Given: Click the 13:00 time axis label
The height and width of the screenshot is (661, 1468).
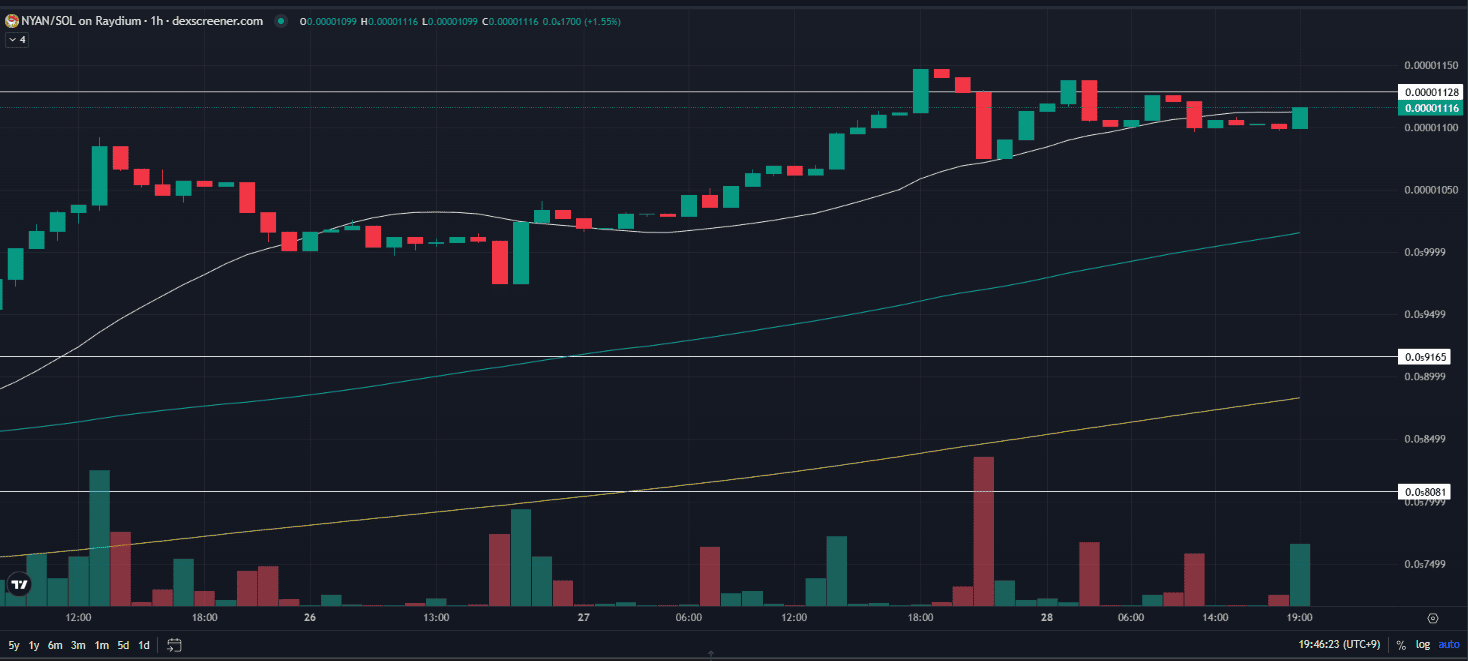Looking at the screenshot, I should (x=436, y=618).
